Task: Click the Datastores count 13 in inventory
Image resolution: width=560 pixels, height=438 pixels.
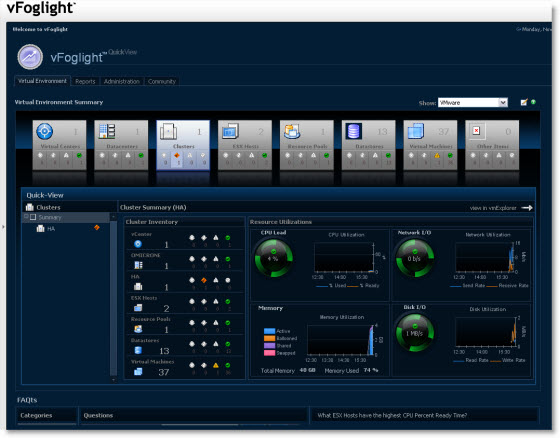Action: click(164, 351)
